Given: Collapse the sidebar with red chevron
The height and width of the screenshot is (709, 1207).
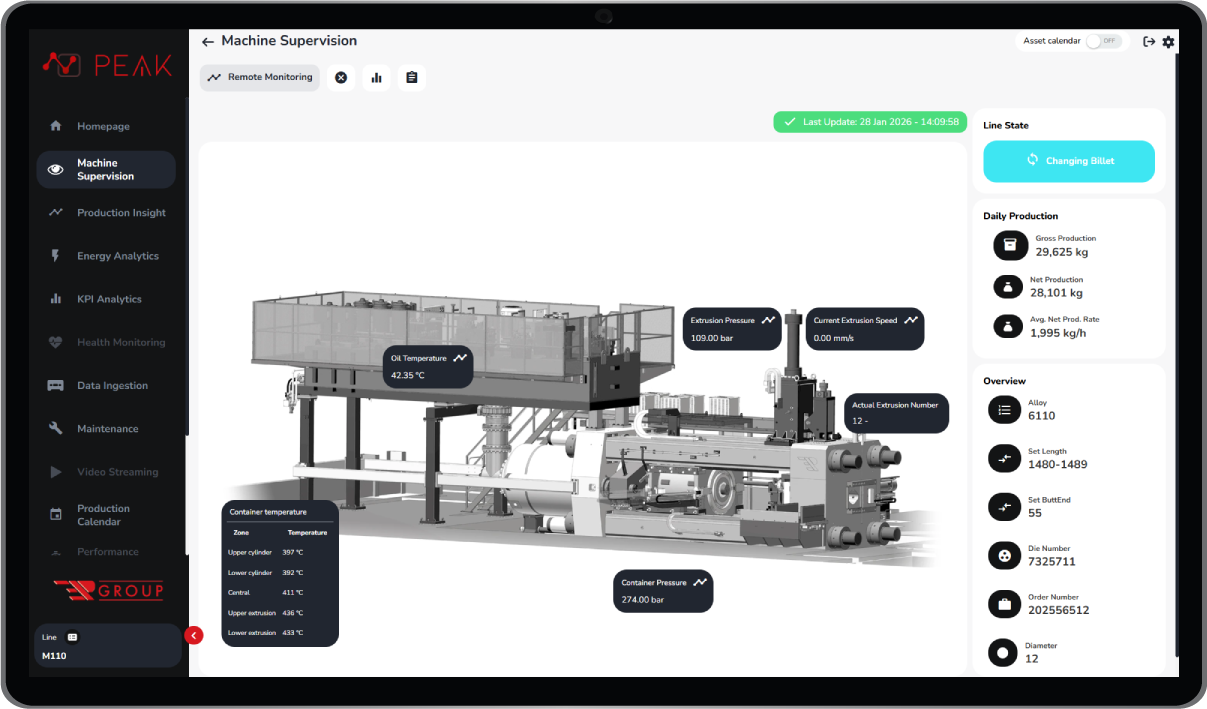Looking at the screenshot, I should pos(194,635).
